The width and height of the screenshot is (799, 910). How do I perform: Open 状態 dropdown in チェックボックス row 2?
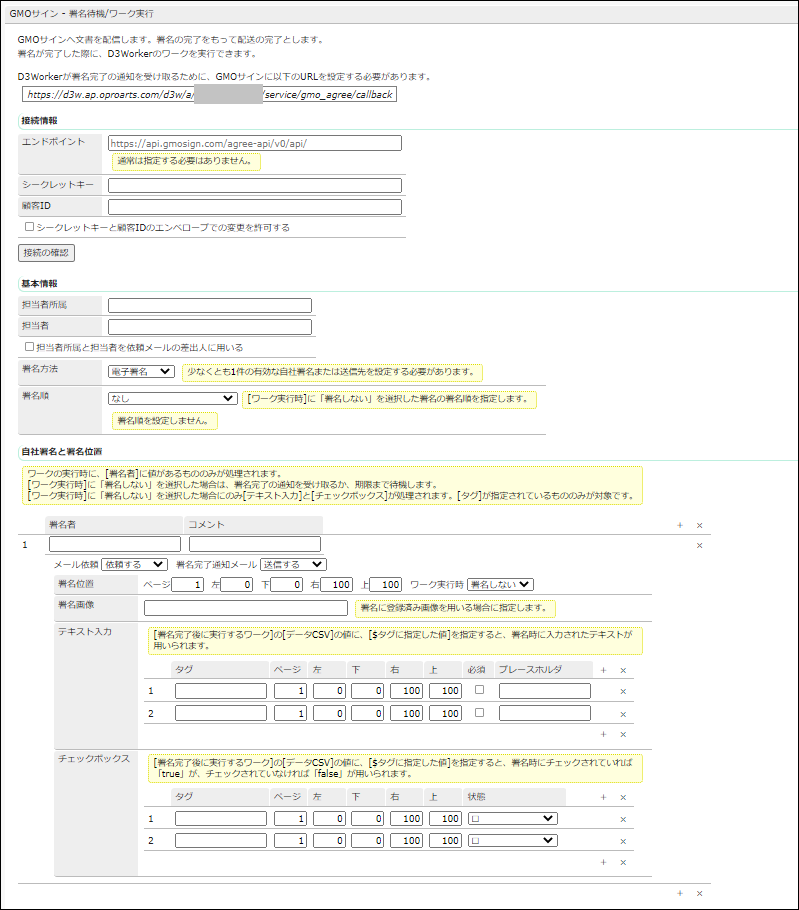click(x=513, y=840)
